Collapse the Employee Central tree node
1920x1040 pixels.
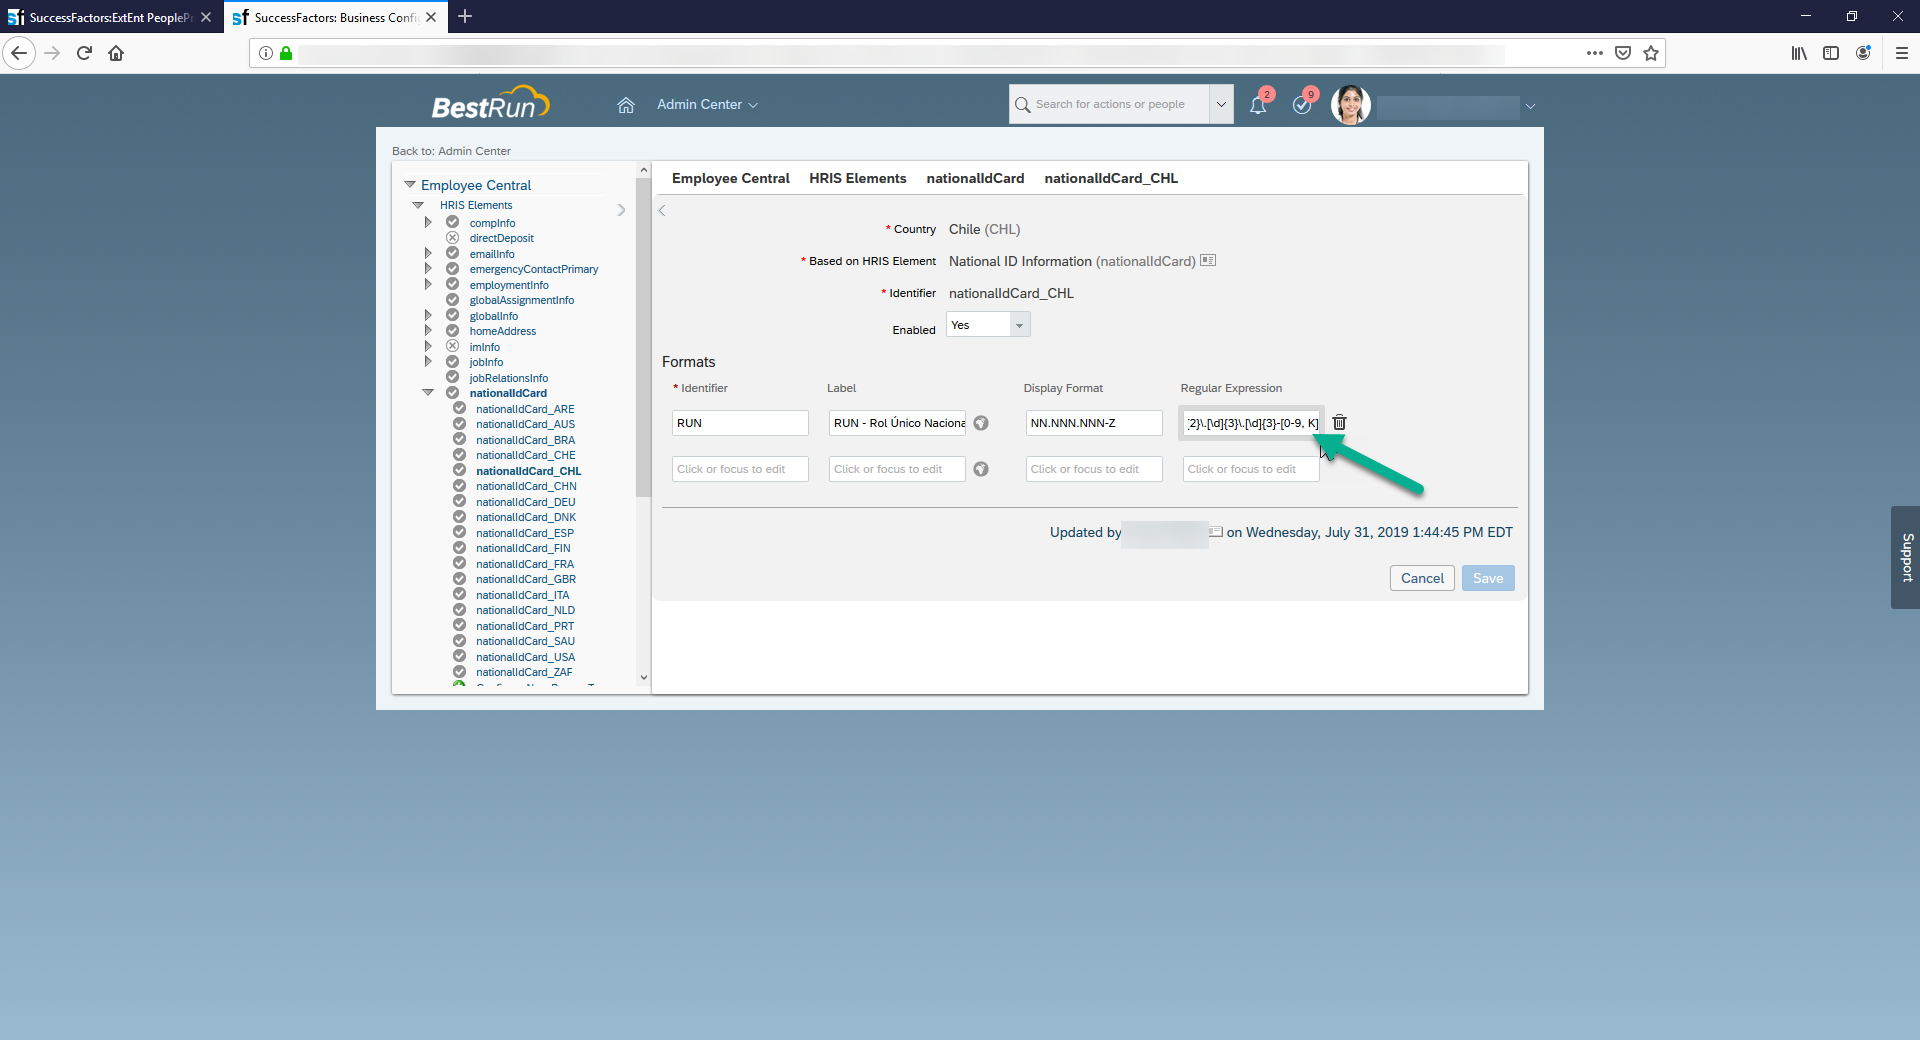tap(410, 185)
